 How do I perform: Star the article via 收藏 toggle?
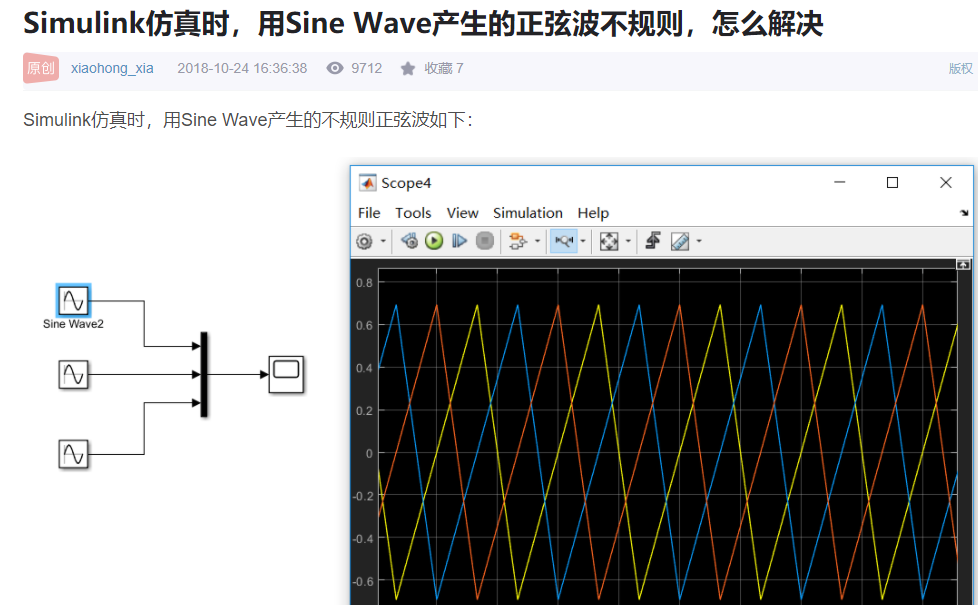(419, 68)
